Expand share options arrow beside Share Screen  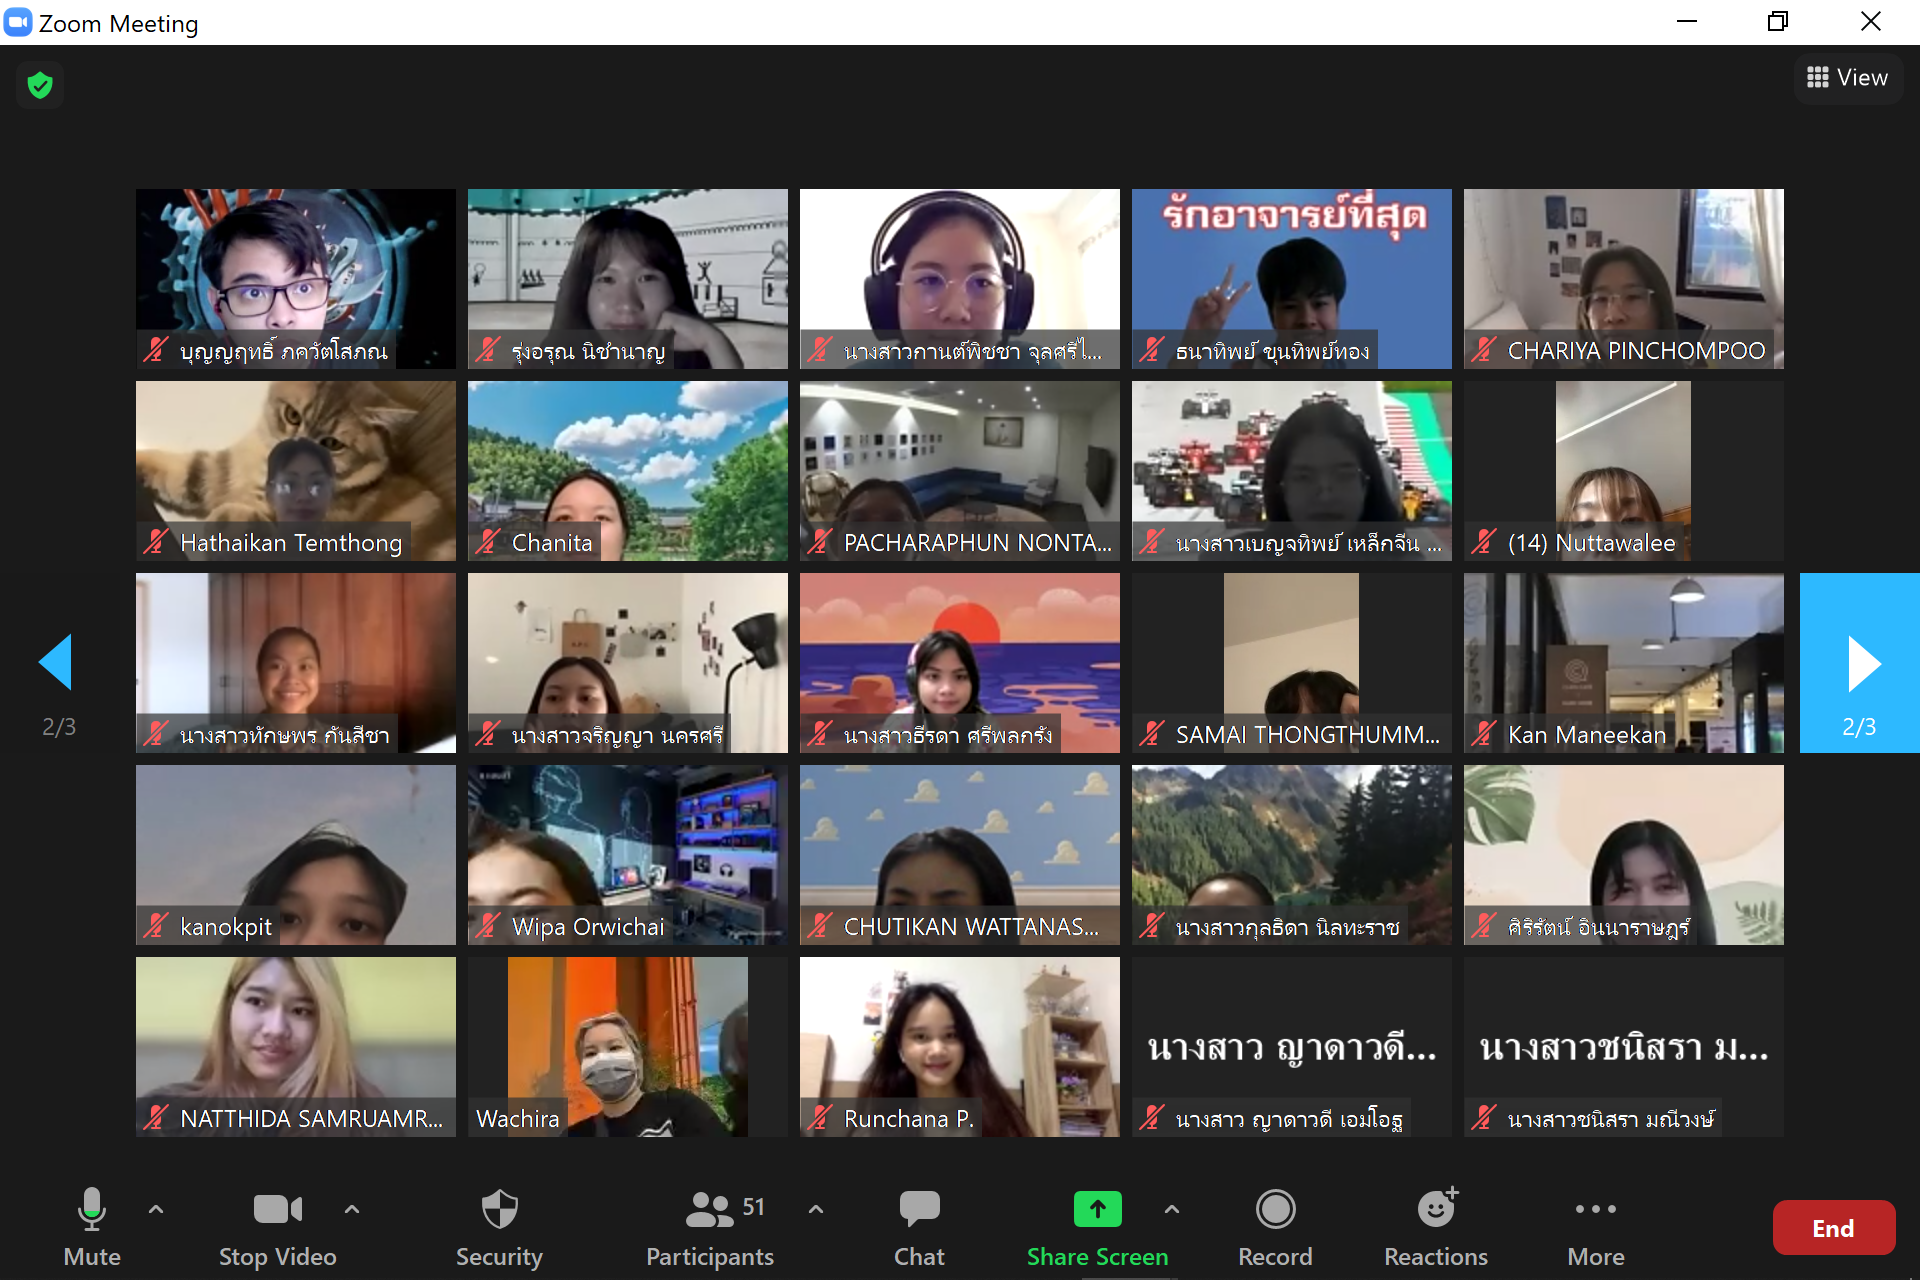pyautogui.click(x=1172, y=1209)
